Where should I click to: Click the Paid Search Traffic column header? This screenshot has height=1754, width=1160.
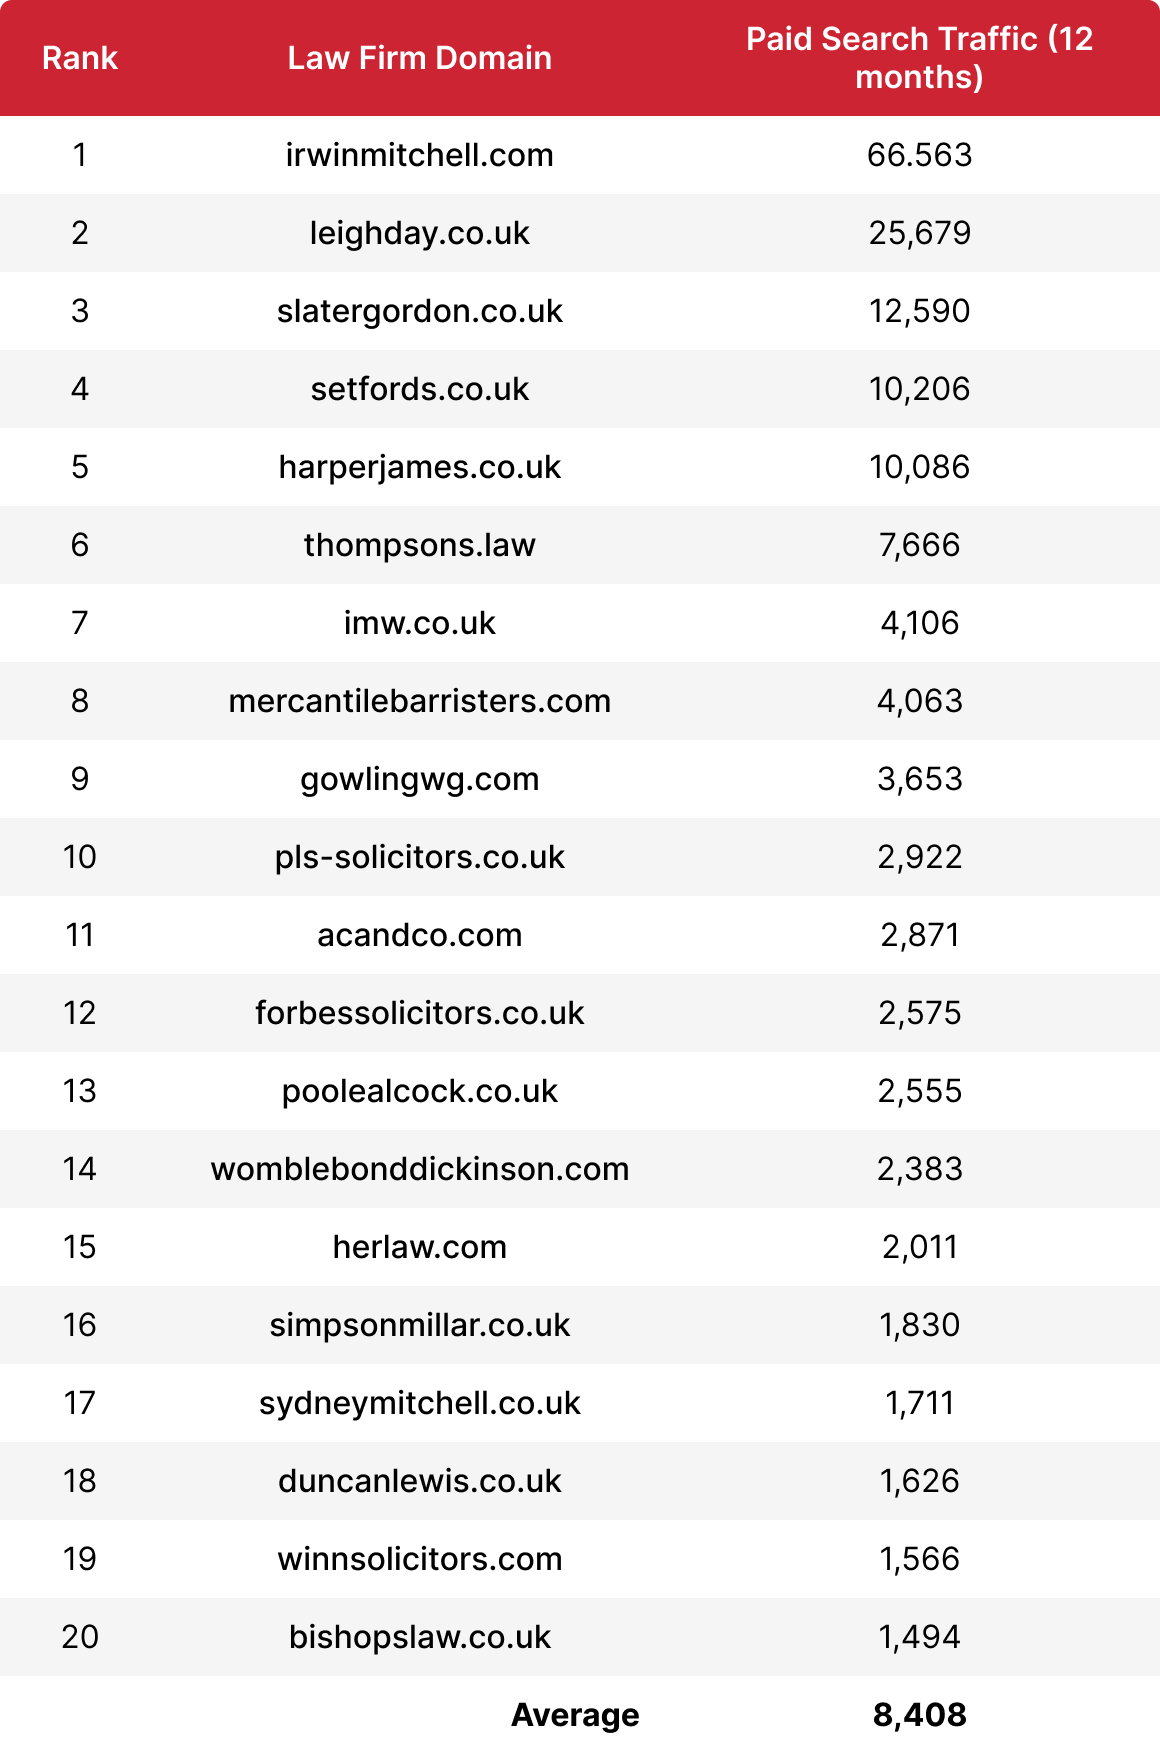tap(920, 58)
